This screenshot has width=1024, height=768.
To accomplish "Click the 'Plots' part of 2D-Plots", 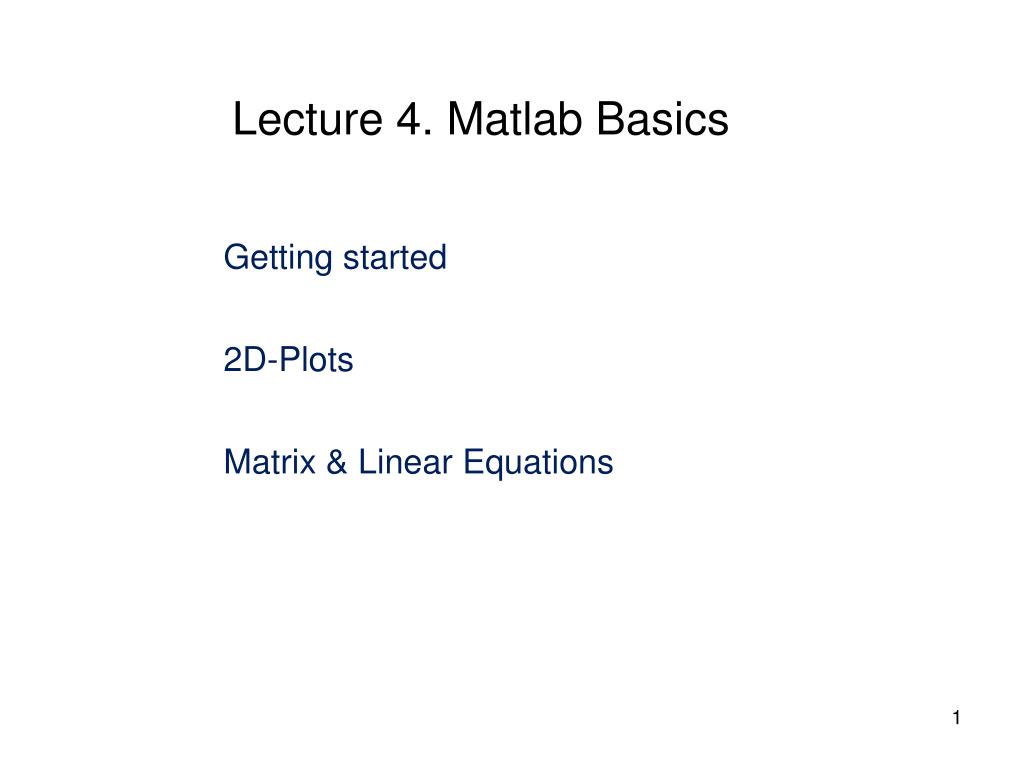I will pyautogui.click(x=316, y=360).
